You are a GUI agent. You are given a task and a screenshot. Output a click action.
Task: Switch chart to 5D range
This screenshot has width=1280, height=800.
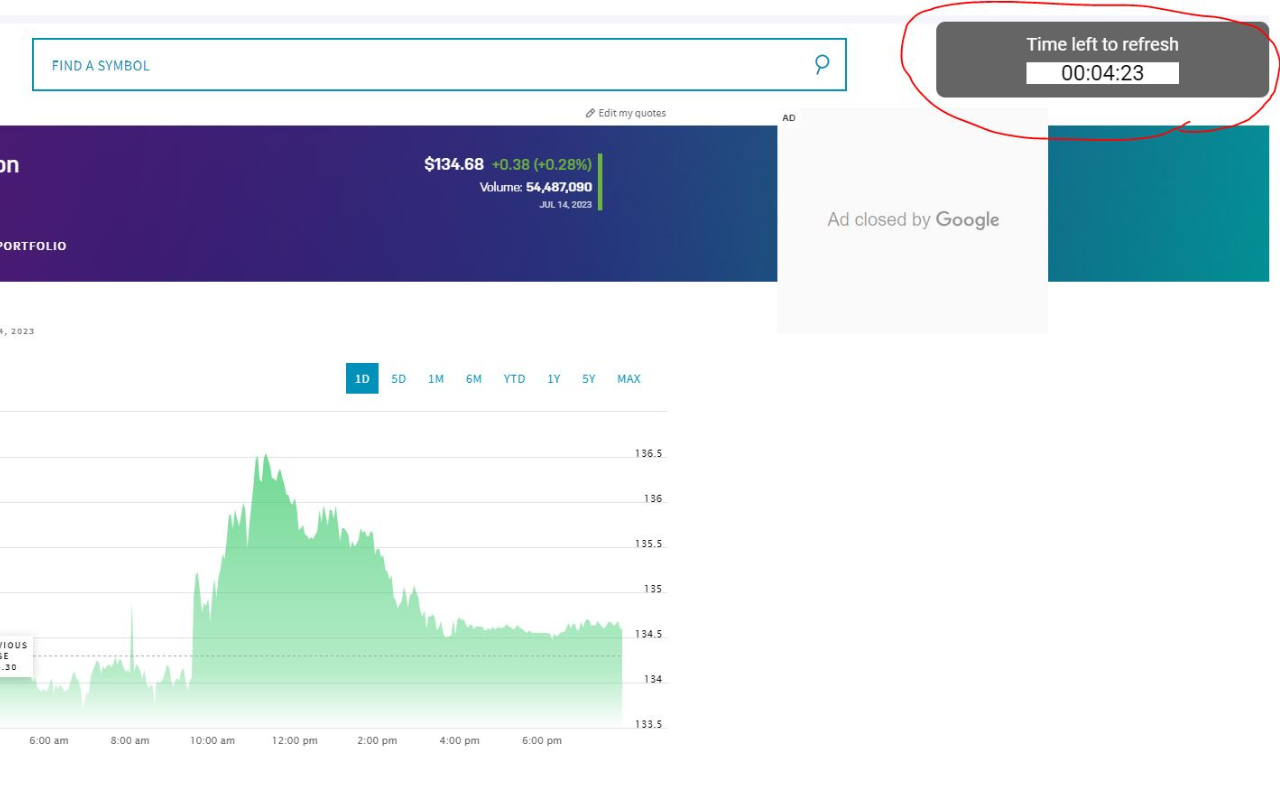pos(398,379)
